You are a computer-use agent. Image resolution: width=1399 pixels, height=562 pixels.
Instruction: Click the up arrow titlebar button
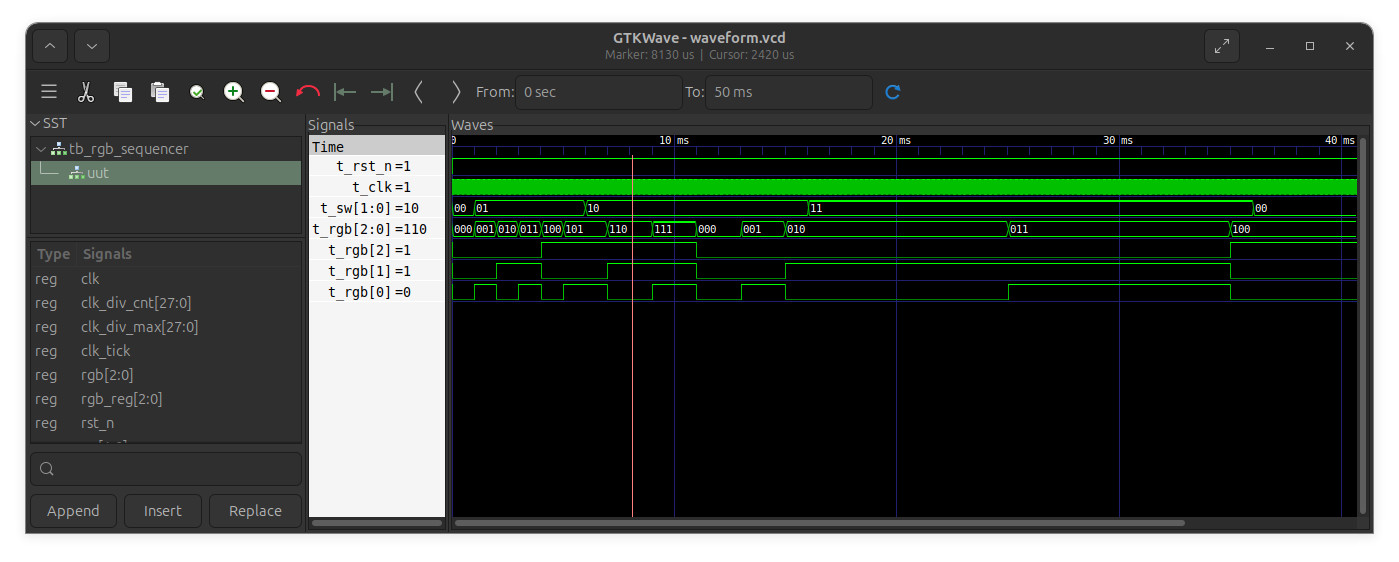[51, 46]
